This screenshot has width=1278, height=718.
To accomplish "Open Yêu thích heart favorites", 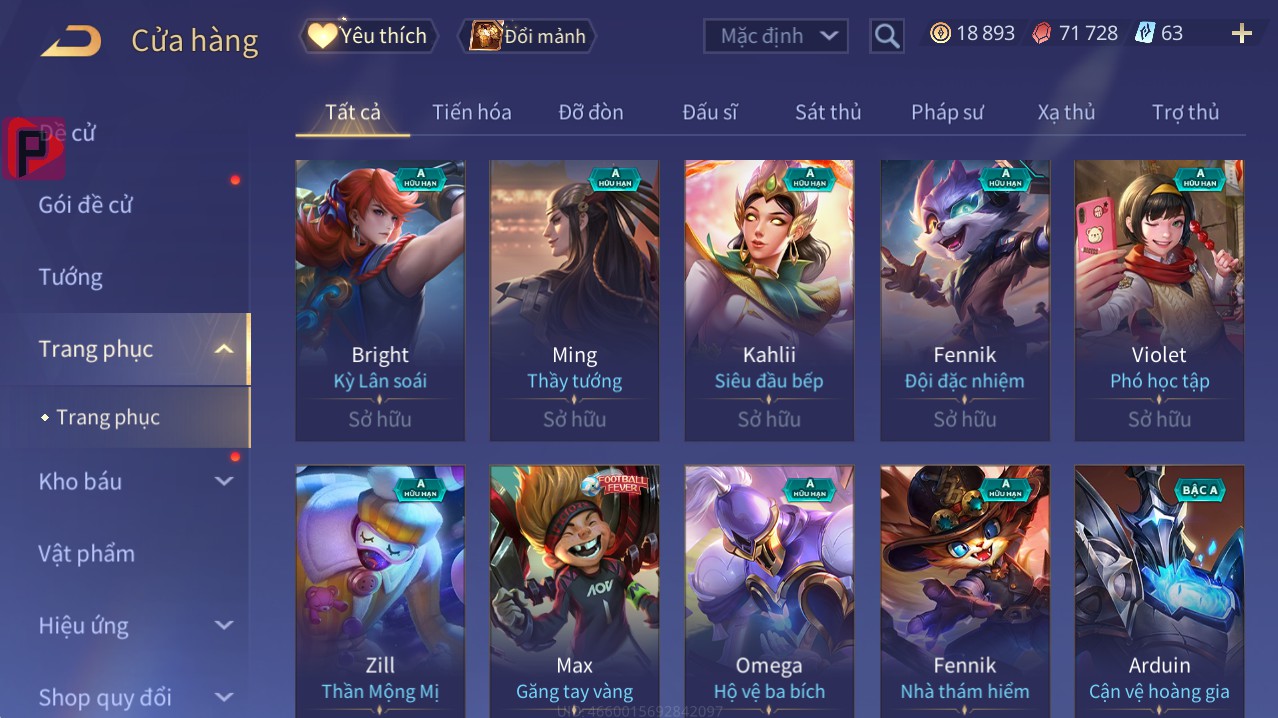I will point(369,36).
